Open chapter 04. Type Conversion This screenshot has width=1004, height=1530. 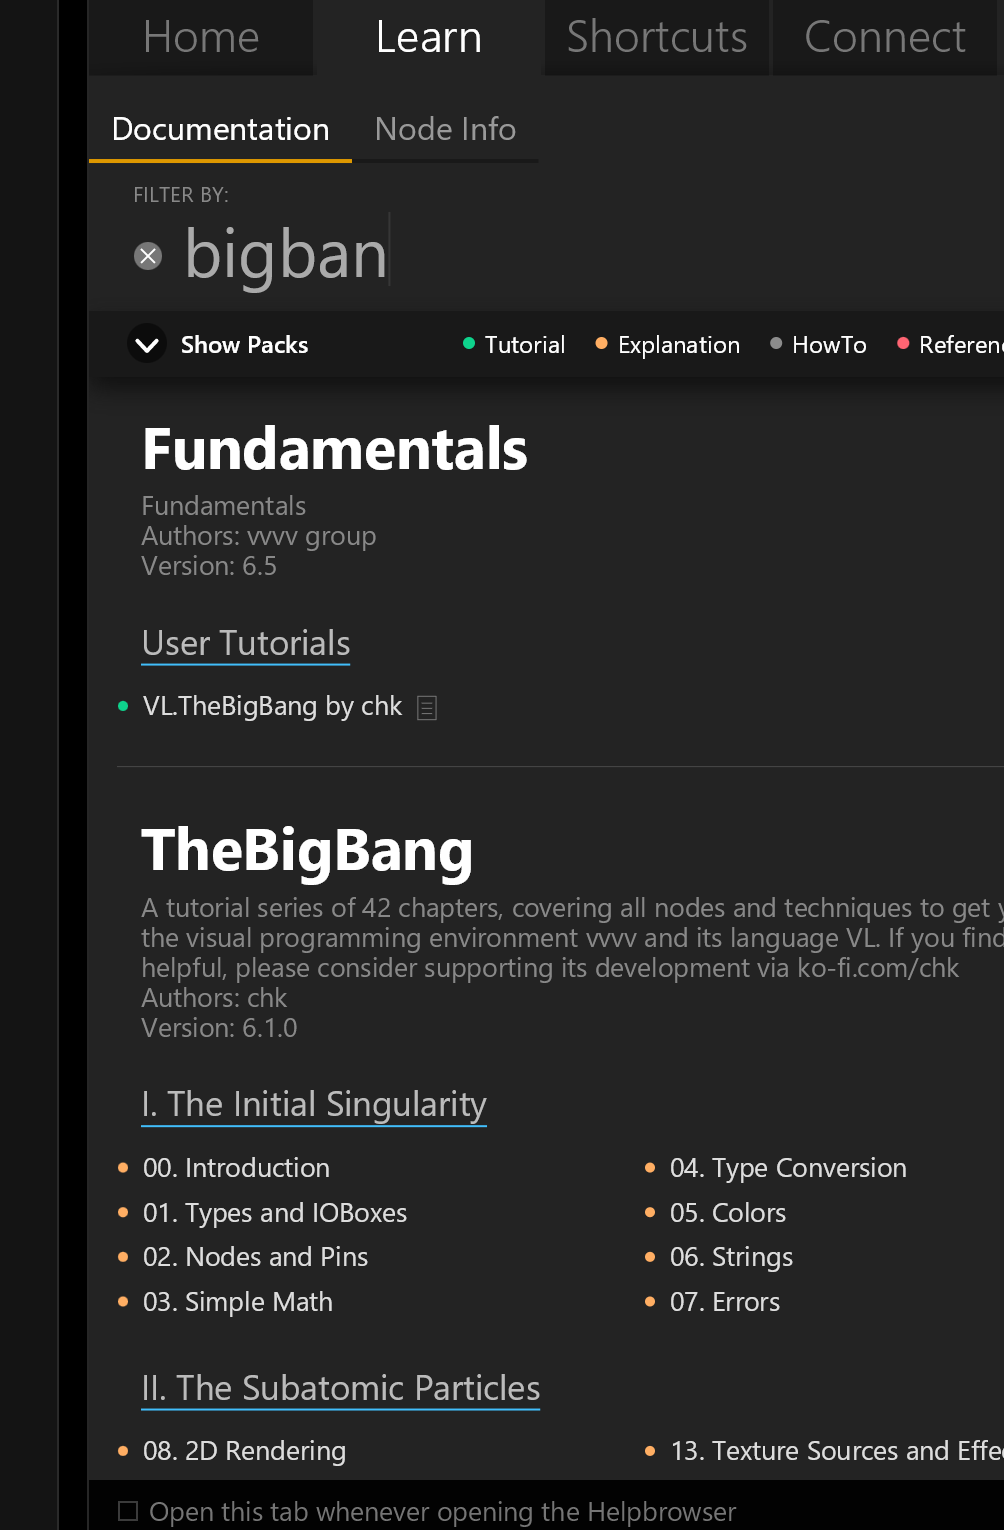(x=788, y=1168)
